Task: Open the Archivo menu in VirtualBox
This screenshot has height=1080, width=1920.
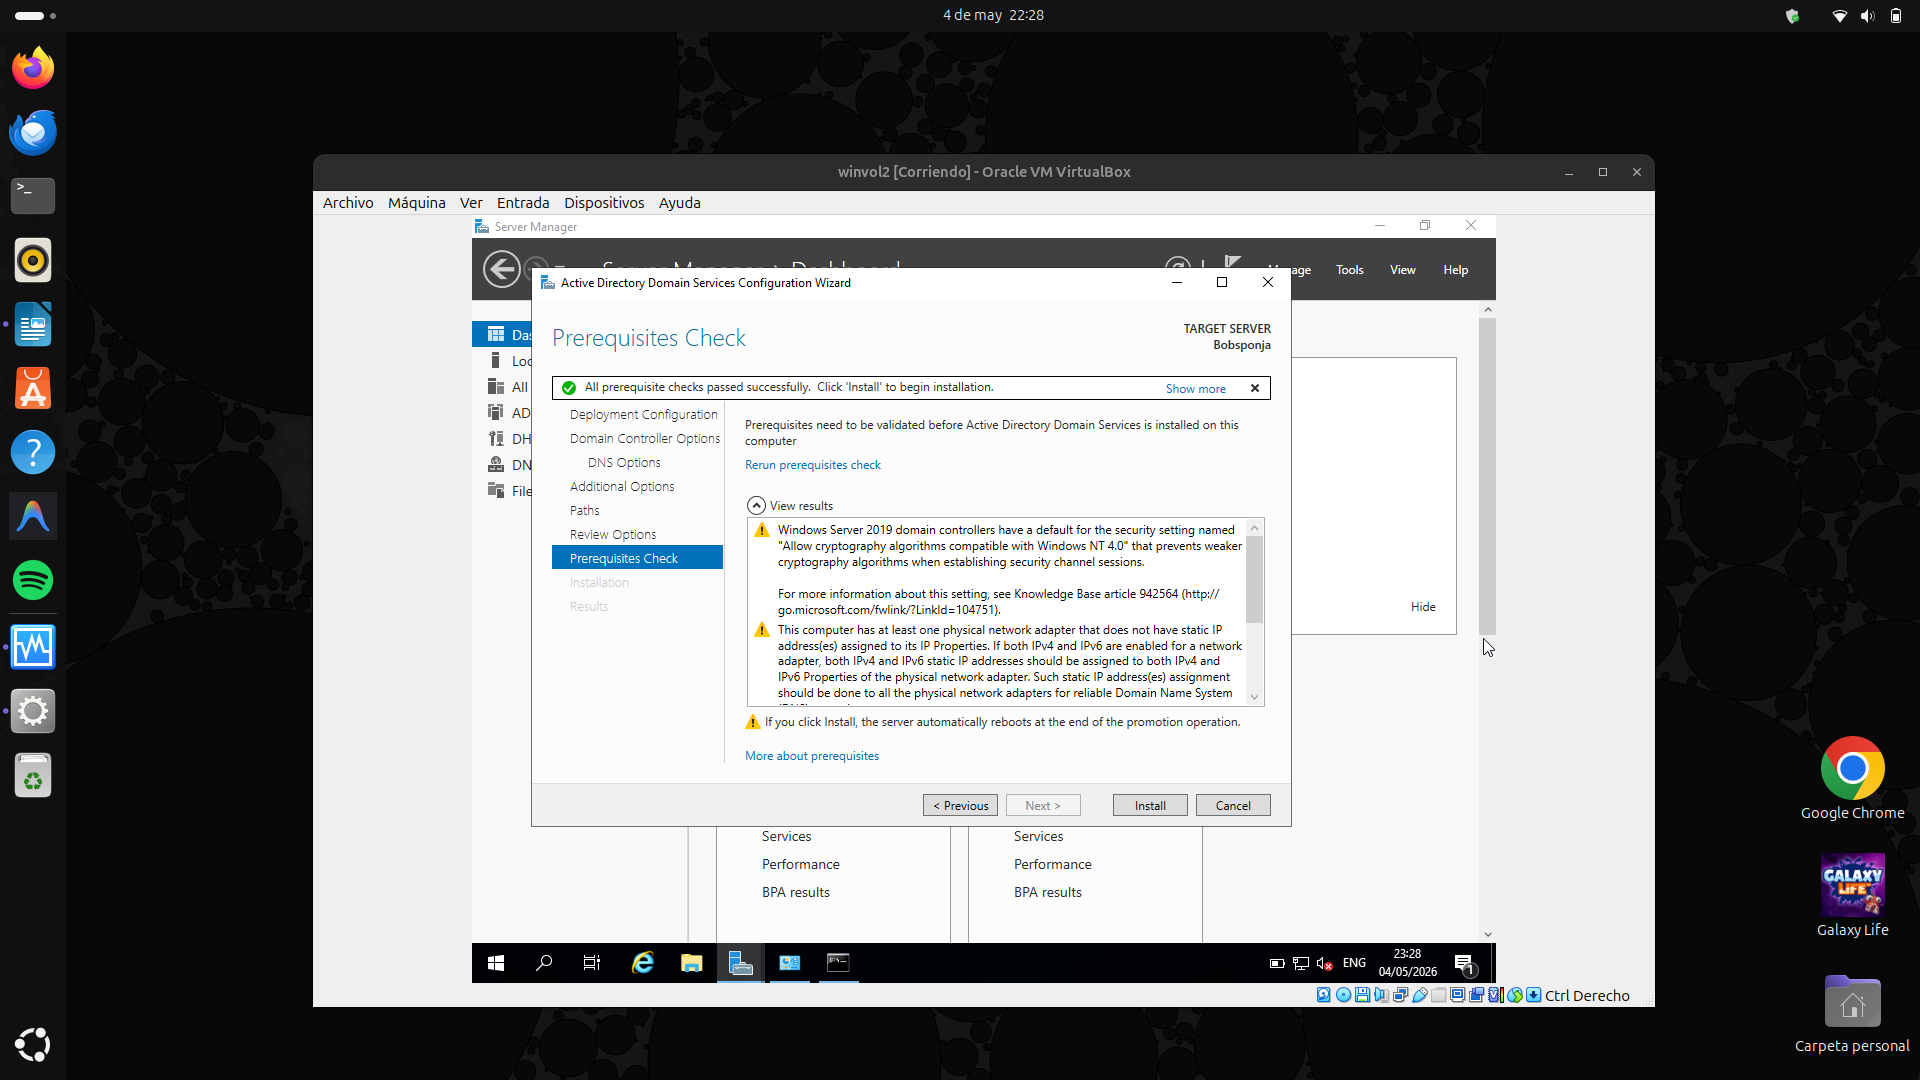Action: [x=348, y=203]
